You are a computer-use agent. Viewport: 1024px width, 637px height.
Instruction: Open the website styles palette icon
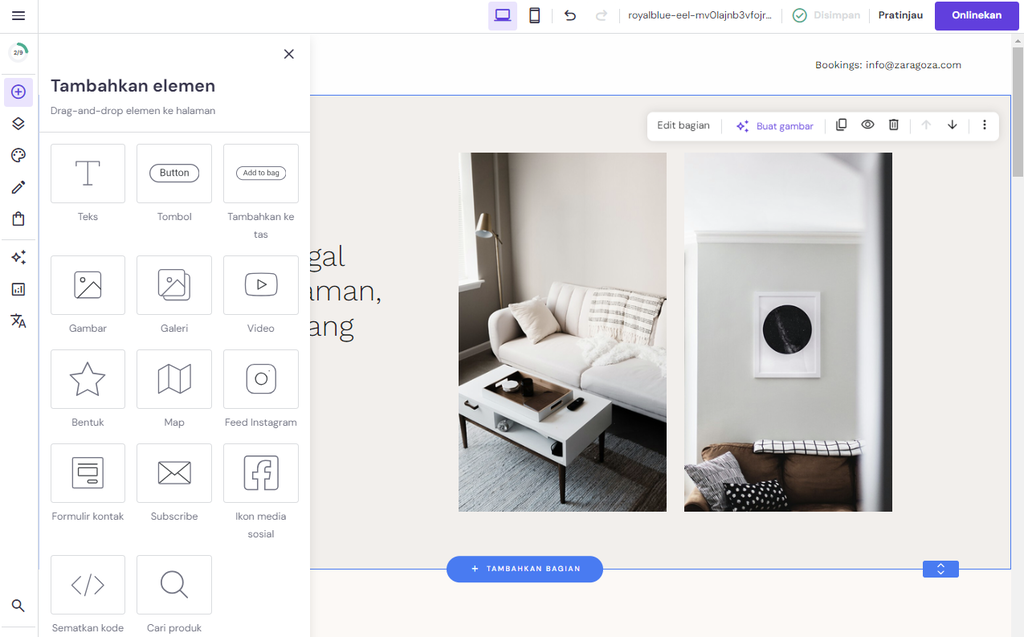pos(18,155)
